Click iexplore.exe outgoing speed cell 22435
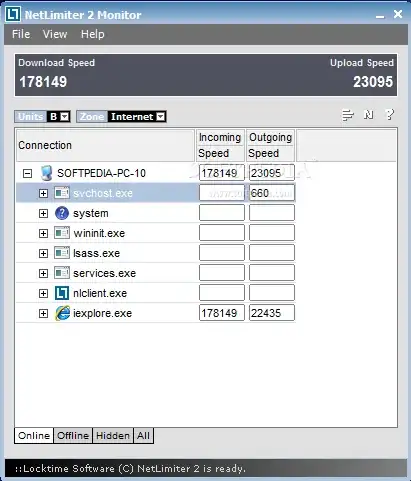Image resolution: width=411 pixels, height=481 pixels. tap(272, 313)
